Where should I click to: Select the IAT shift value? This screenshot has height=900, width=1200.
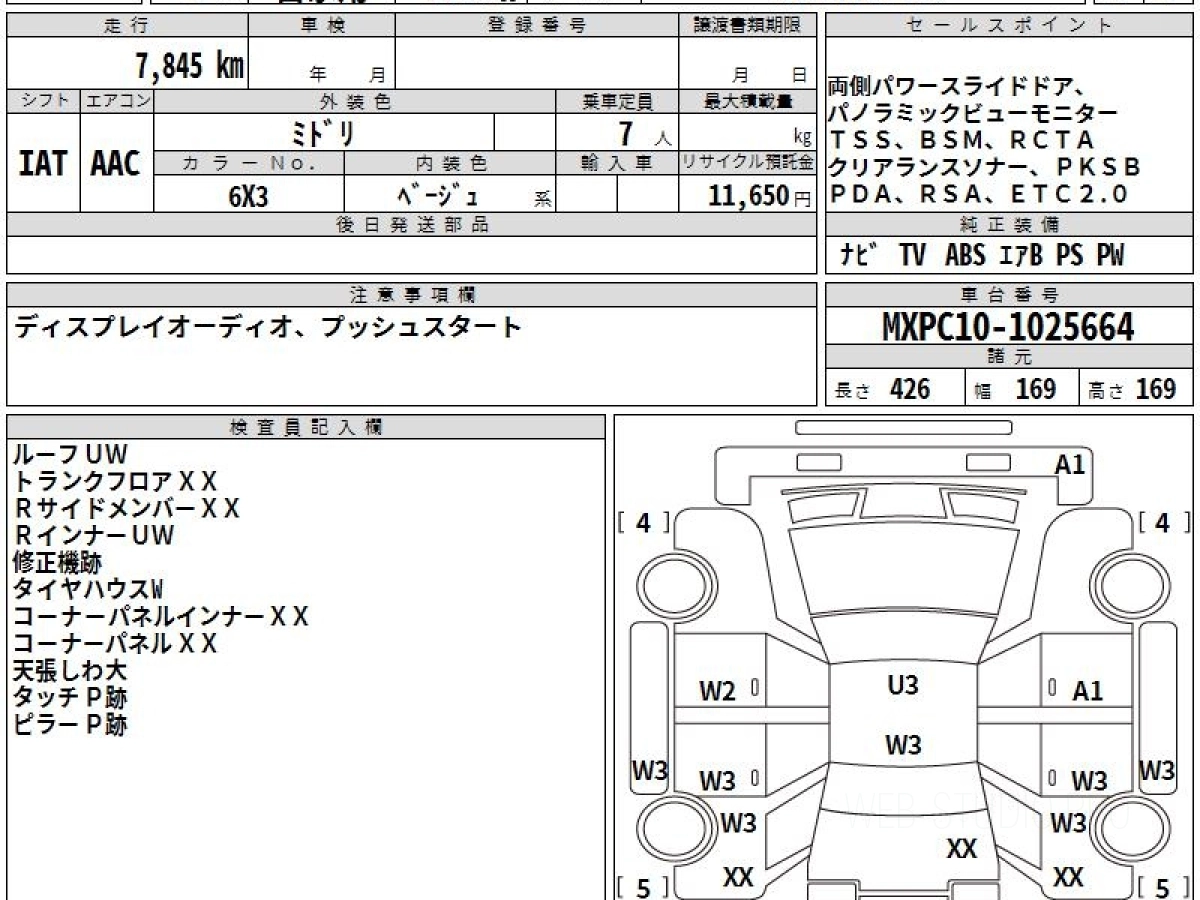[x=43, y=164]
